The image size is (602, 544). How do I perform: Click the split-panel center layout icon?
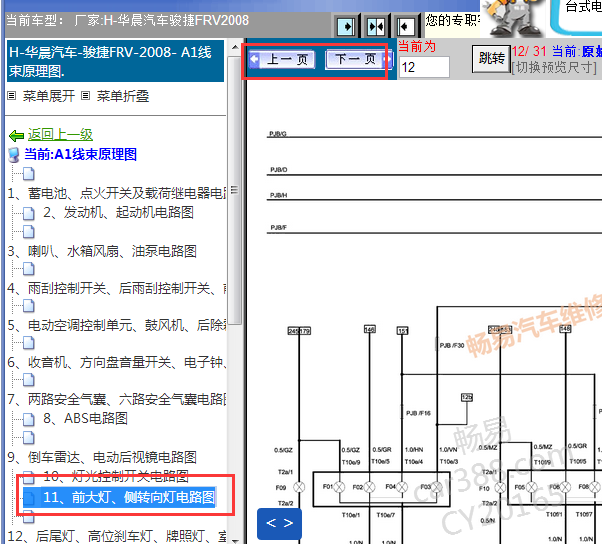point(375,27)
